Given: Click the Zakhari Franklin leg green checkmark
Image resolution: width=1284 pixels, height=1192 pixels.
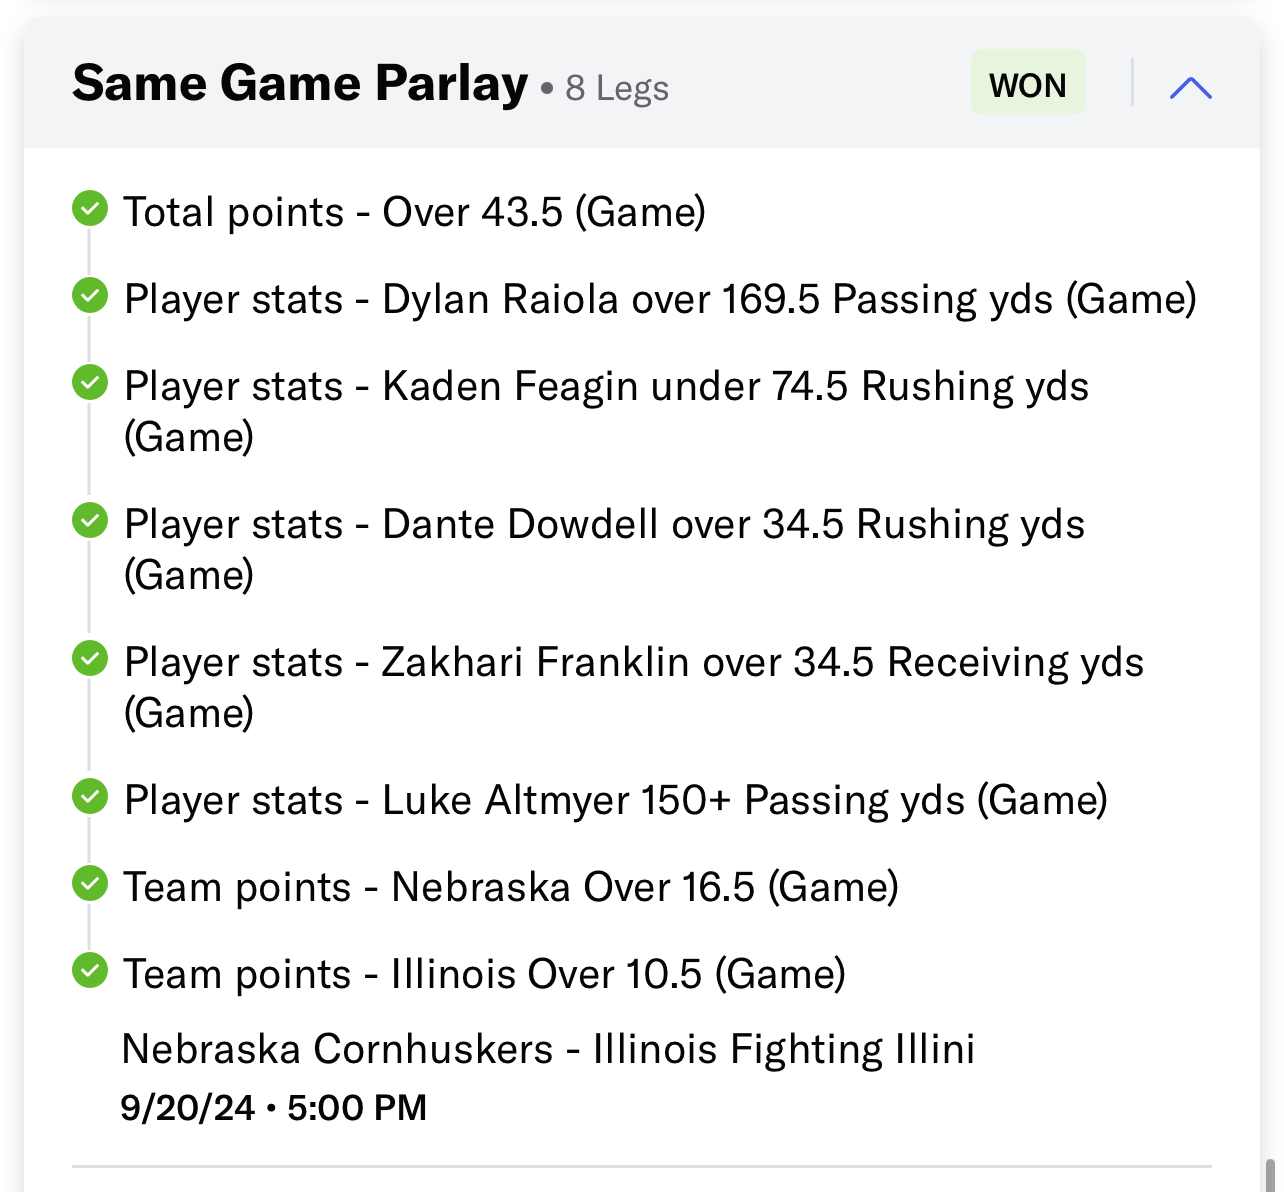Looking at the screenshot, I should coord(90,659).
